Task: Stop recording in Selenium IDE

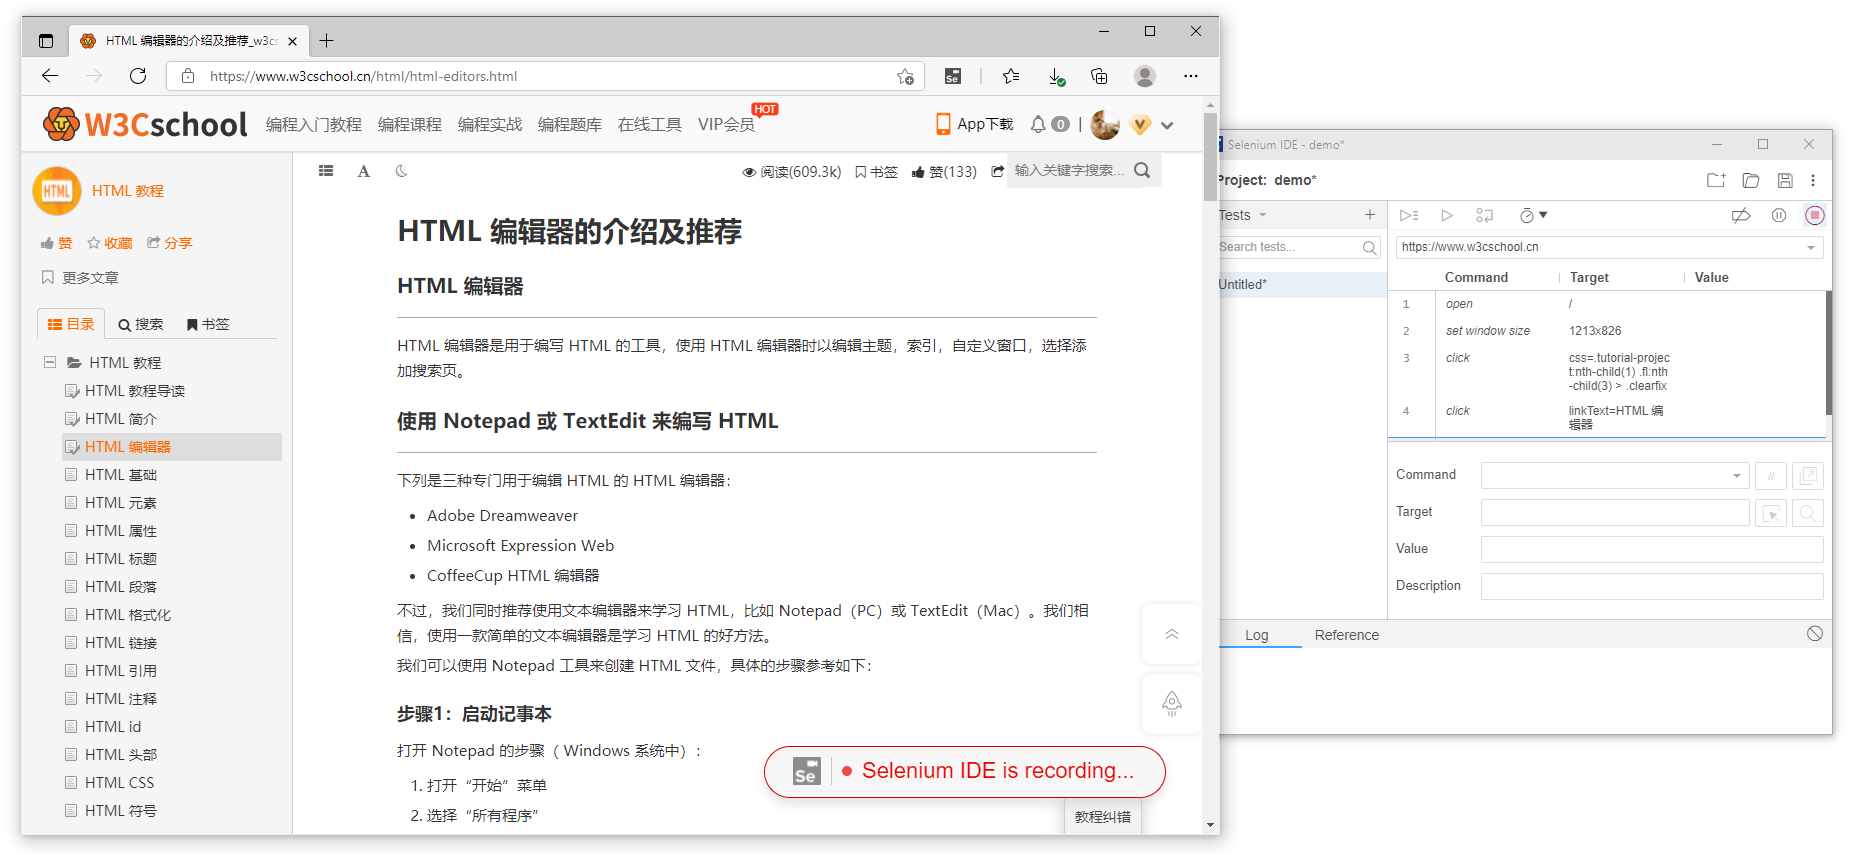Action: coord(1814,215)
